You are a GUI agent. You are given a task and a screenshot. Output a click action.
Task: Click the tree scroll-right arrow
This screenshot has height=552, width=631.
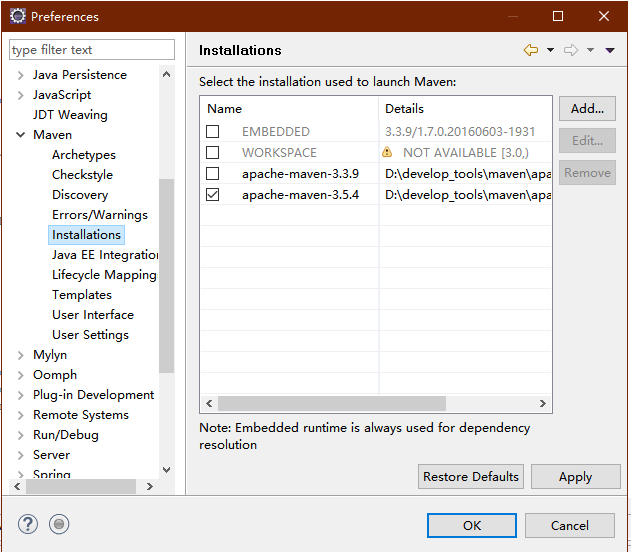[150, 486]
